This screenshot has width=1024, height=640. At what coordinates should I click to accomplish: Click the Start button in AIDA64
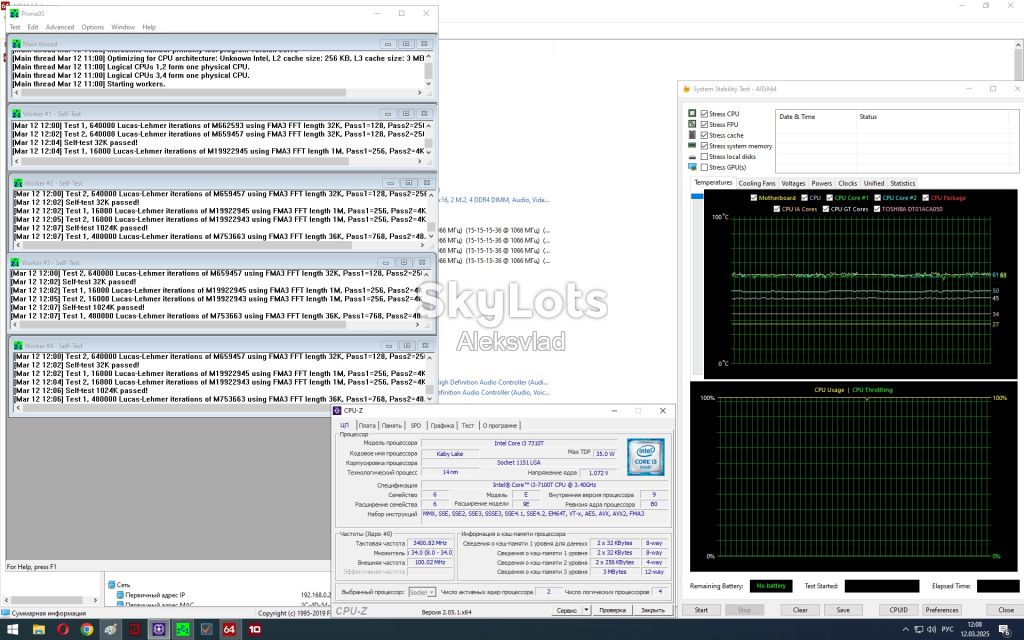701,610
